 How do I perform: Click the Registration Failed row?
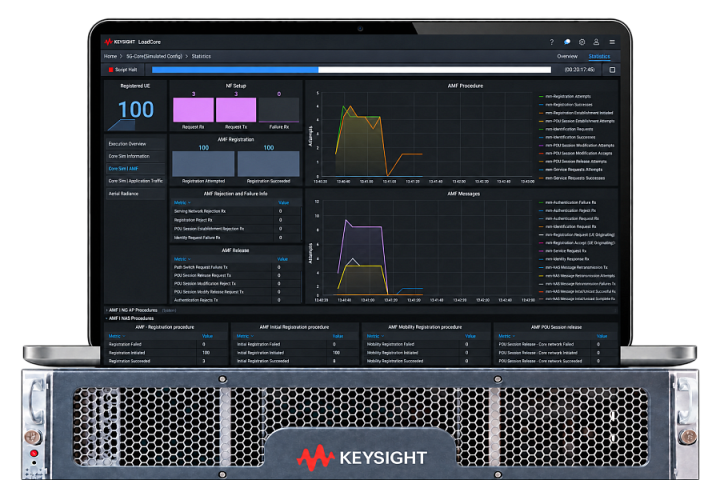coord(166,344)
